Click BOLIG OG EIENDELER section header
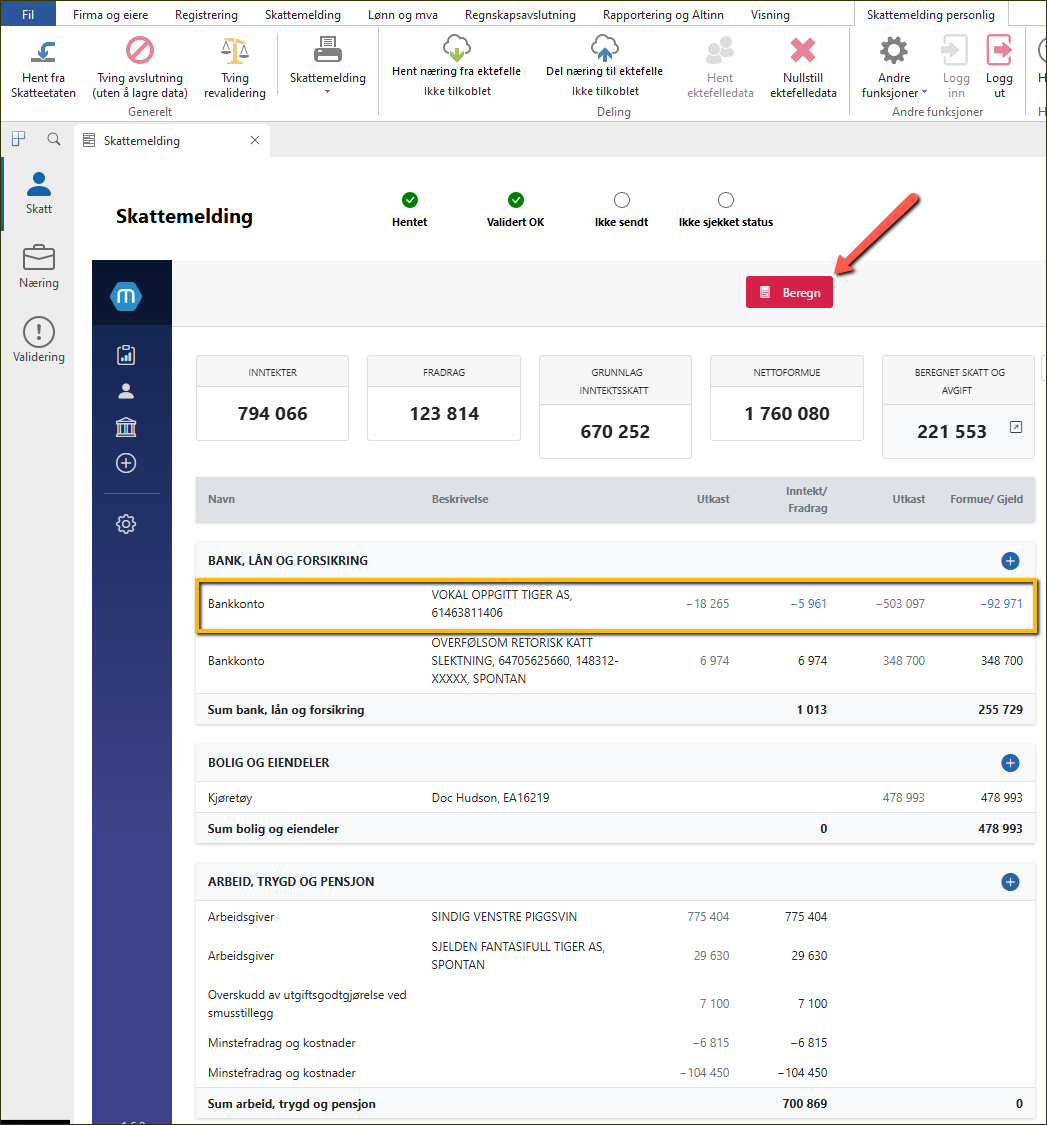 268,763
